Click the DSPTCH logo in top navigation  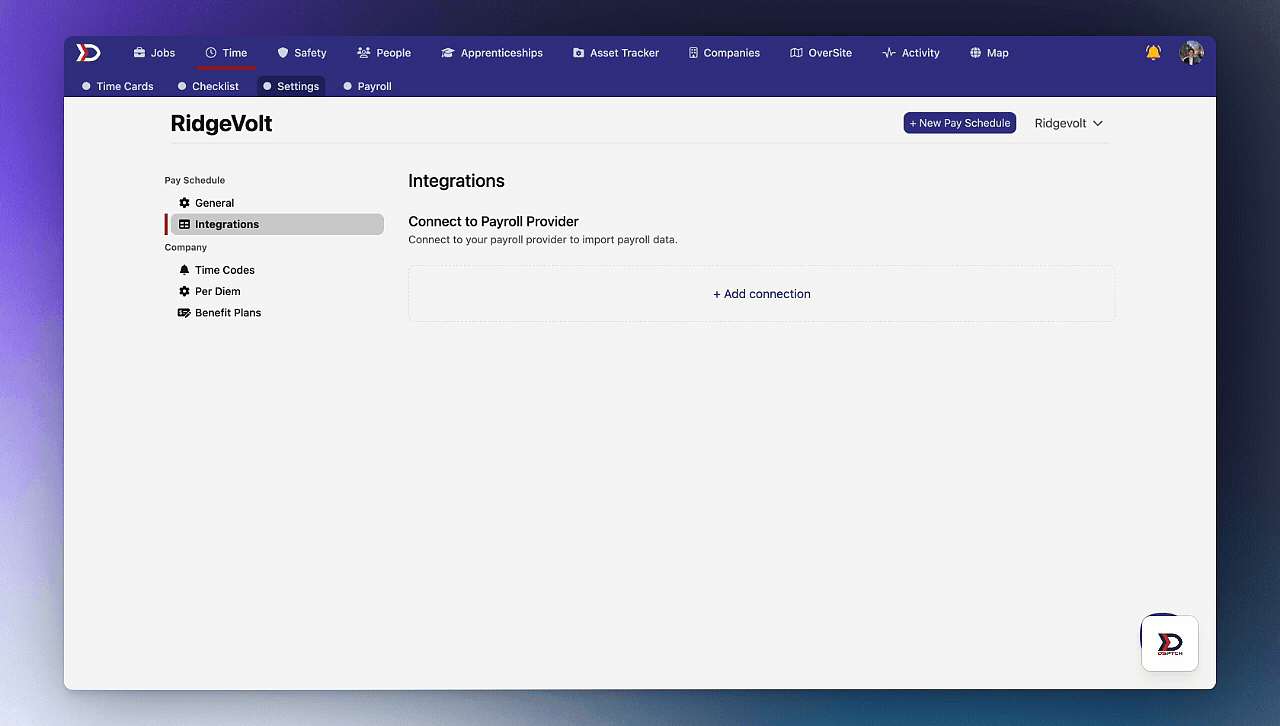click(x=88, y=53)
